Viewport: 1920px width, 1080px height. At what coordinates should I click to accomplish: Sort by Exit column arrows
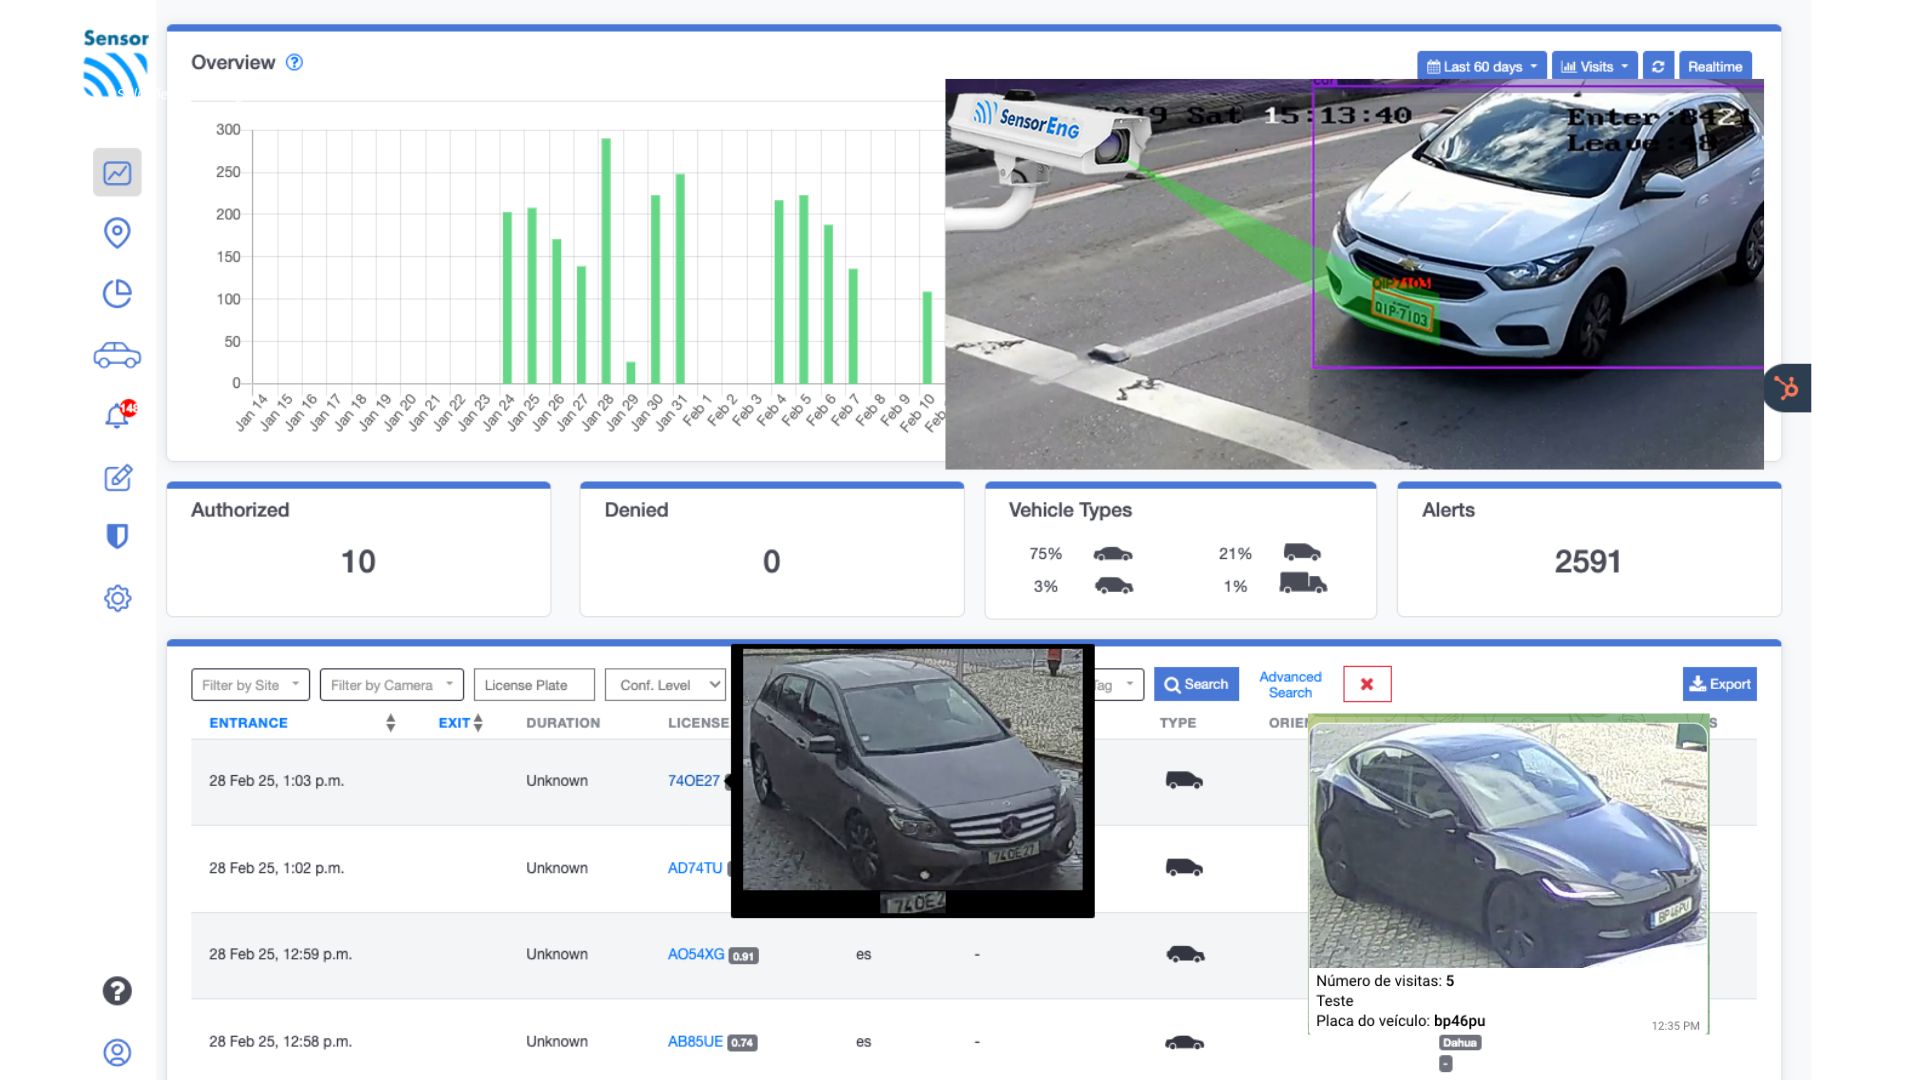click(478, 723)
